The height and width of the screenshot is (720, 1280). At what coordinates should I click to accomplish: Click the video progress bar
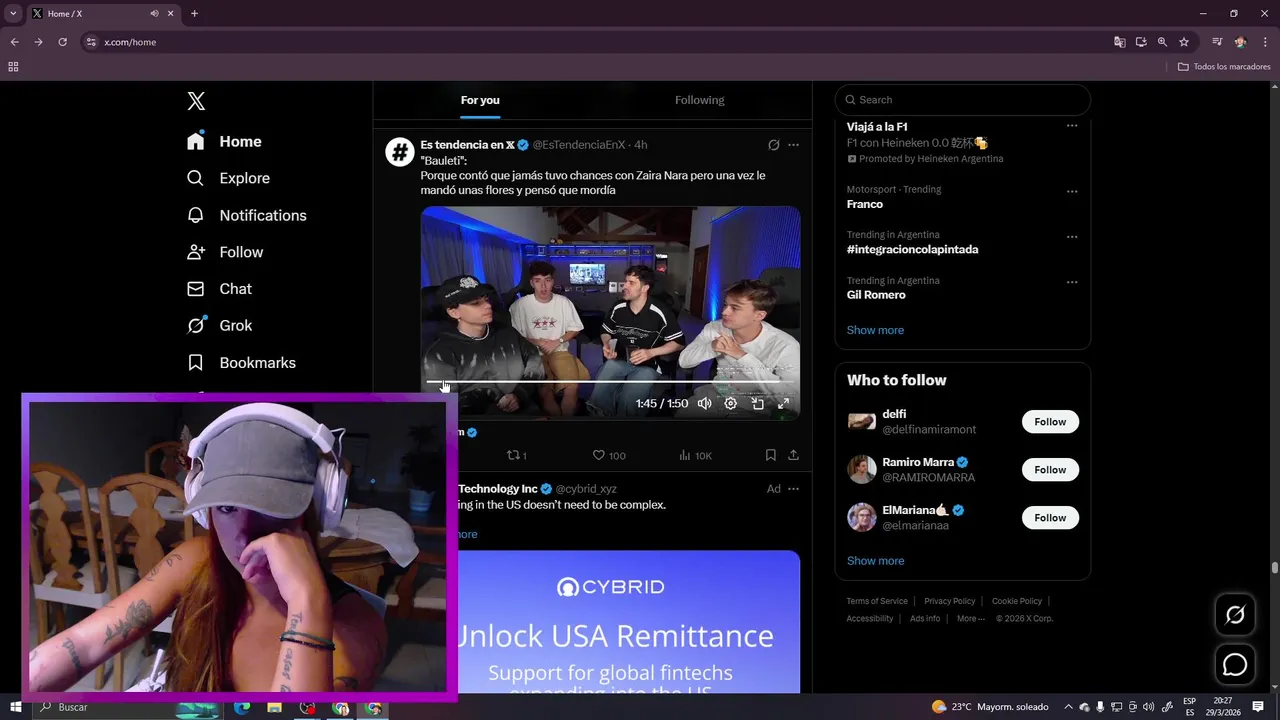pos(610,382)
